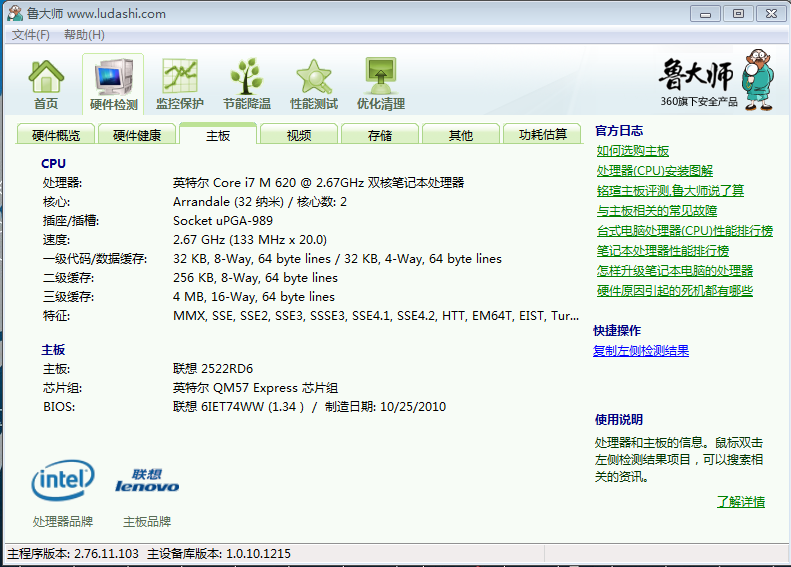
Task: Select the 2.67 GHz (133 MHz x 20.0) speed
Action: (250, 240)
